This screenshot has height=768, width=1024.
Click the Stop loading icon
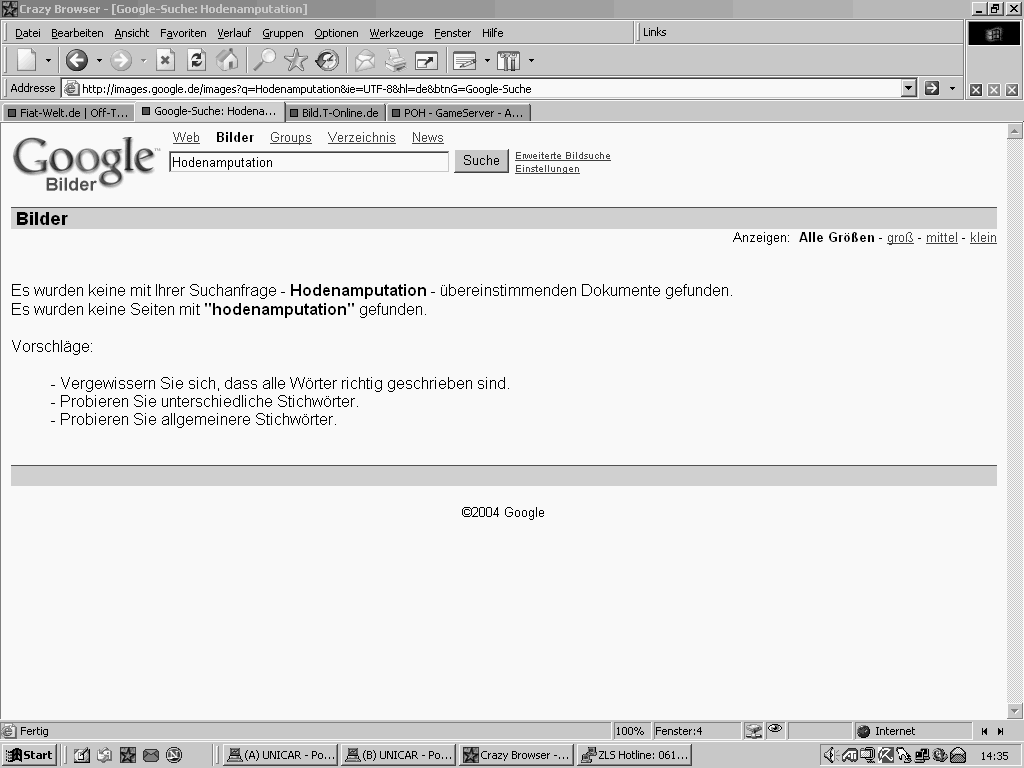(165, 61)
